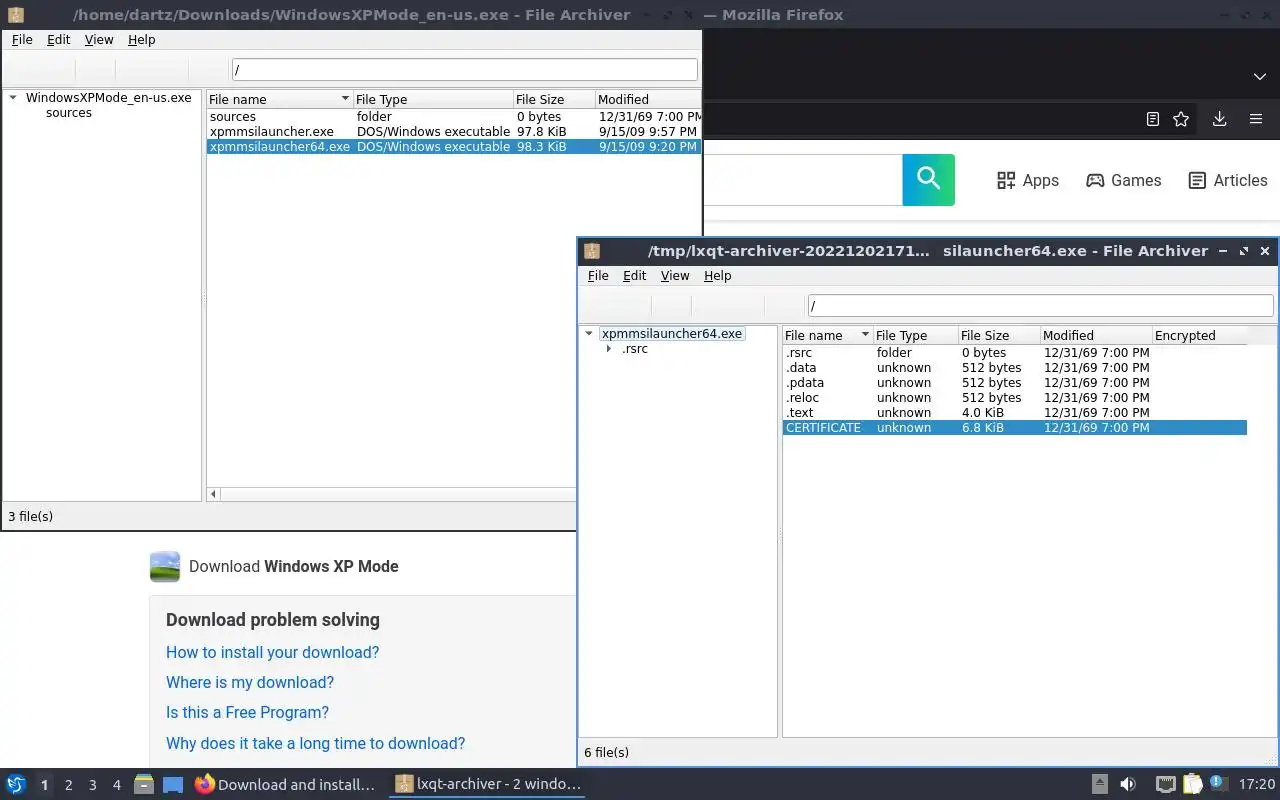This screenshot has height=800, width=1280.
Task: Toggle Firefox reader view icon
Action: [x=1152, y=119]
